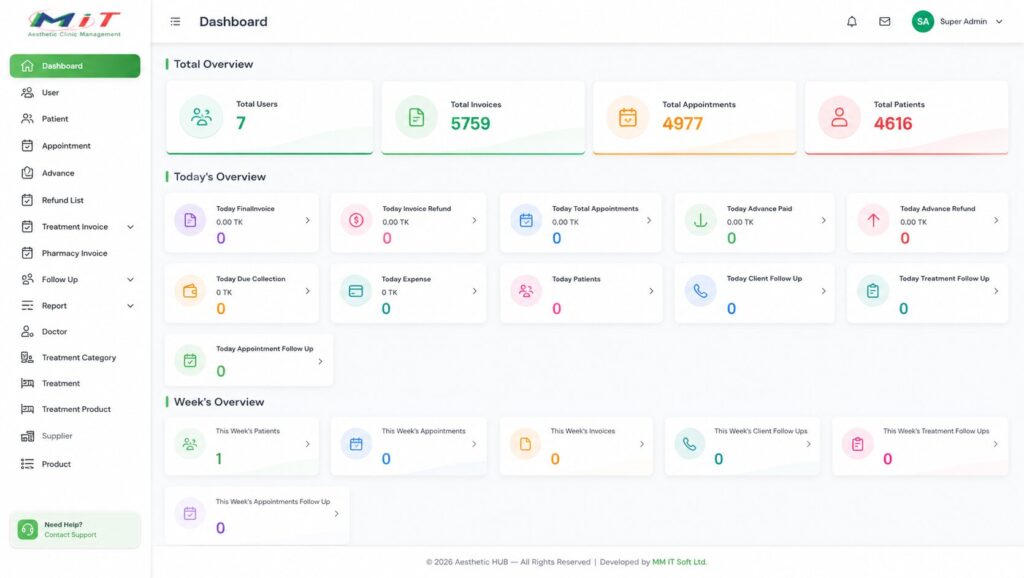
Task: Open the Pharmacy Invoice menu label
Action: (x=74, y=253)
